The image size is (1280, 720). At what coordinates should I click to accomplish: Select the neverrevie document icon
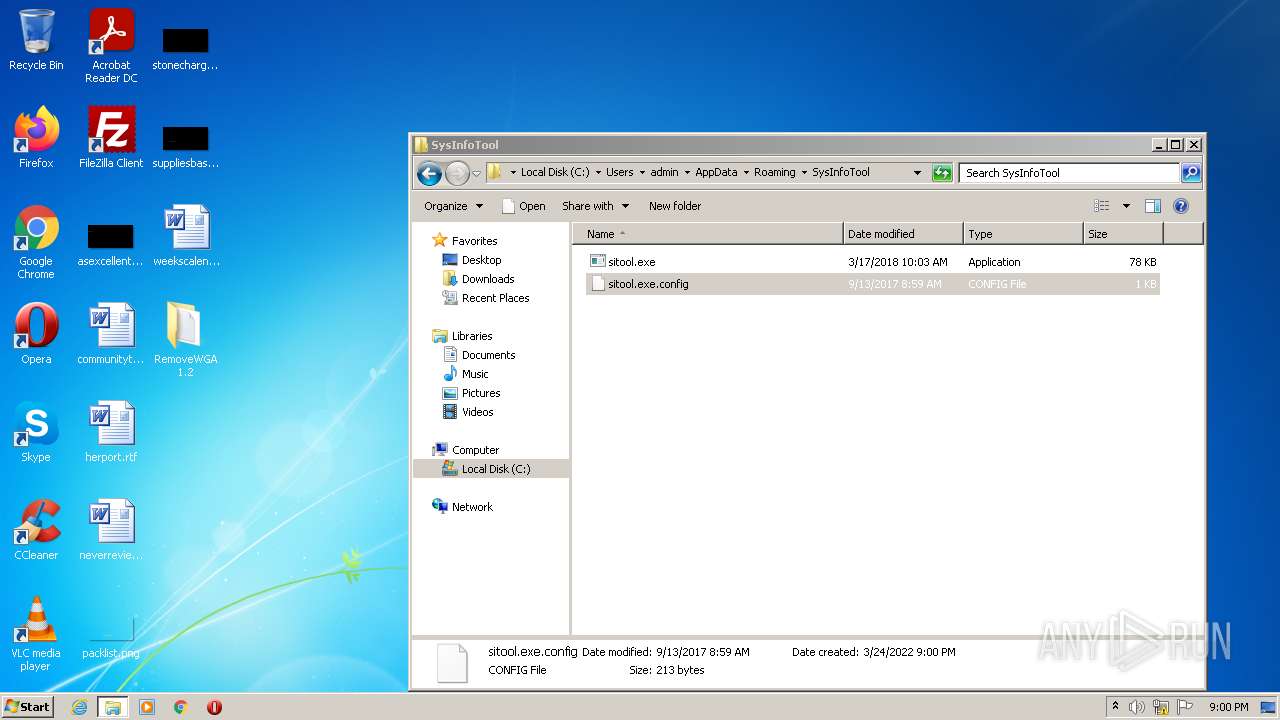tap(111, 530)
